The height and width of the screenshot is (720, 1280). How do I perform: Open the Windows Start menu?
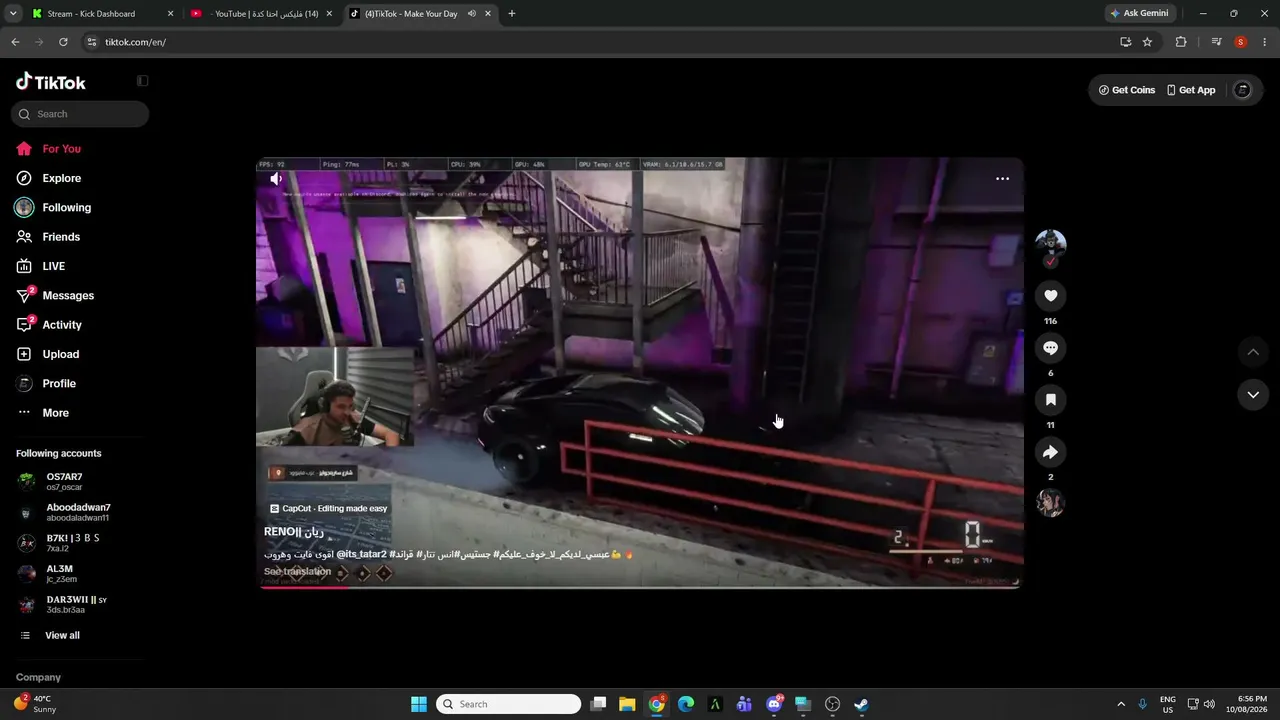(419, 704)
